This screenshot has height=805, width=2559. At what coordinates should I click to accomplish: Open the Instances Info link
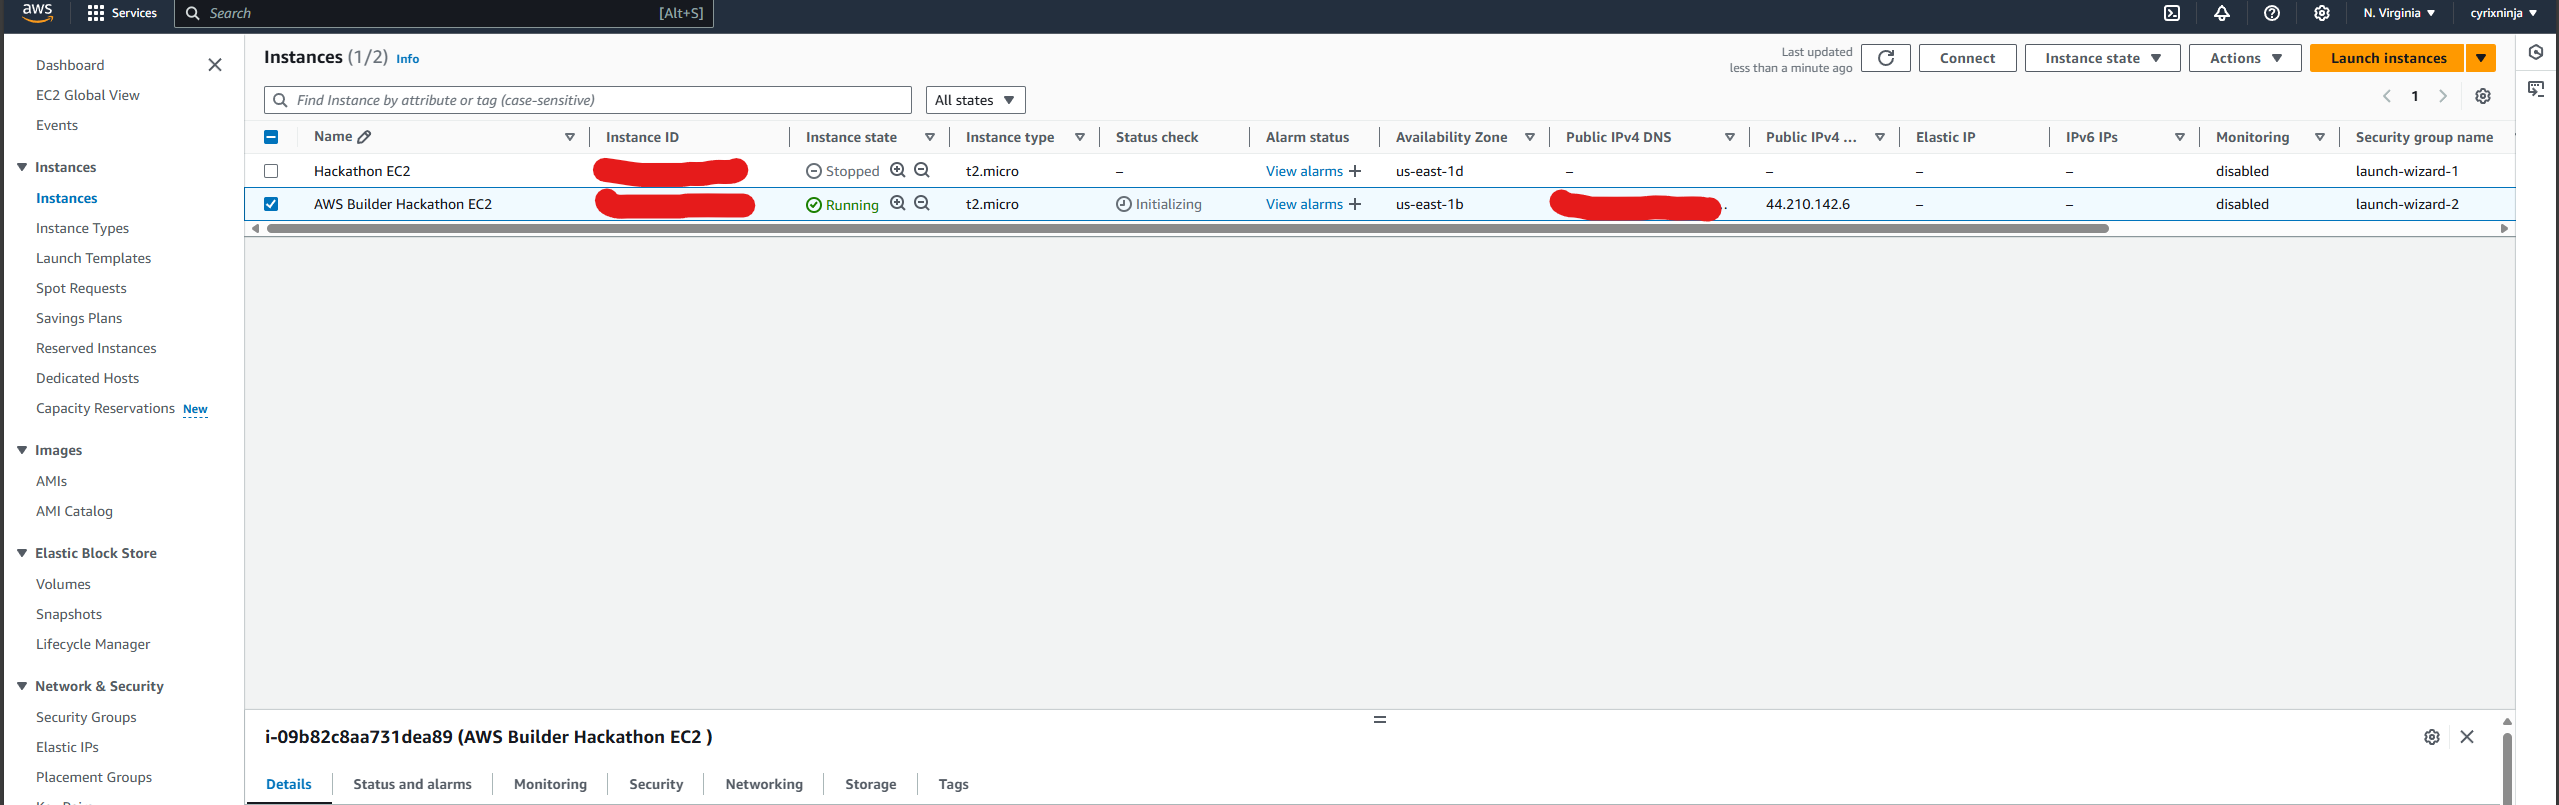coord(408,59)
